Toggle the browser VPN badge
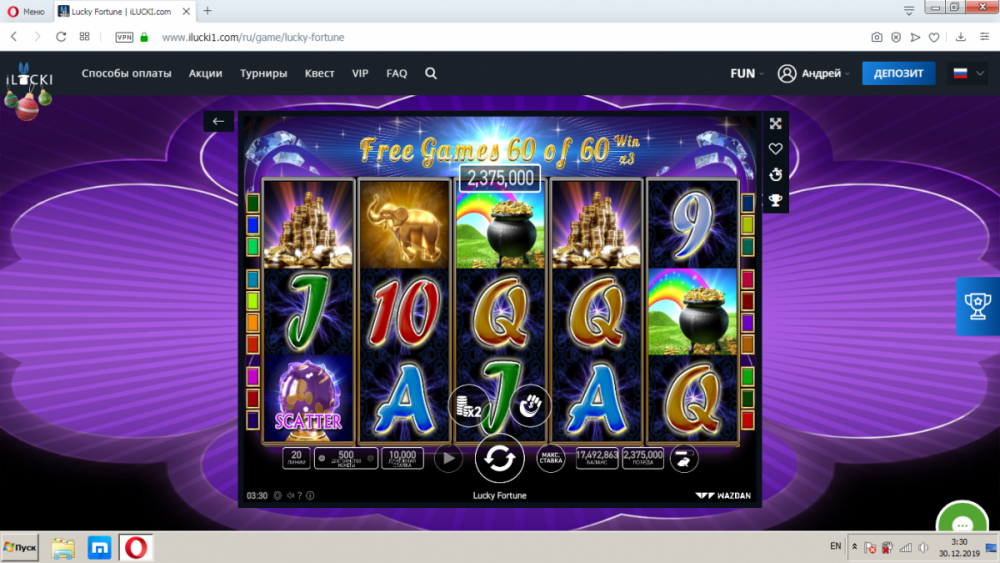1000x563 pixels. (124, 37)
